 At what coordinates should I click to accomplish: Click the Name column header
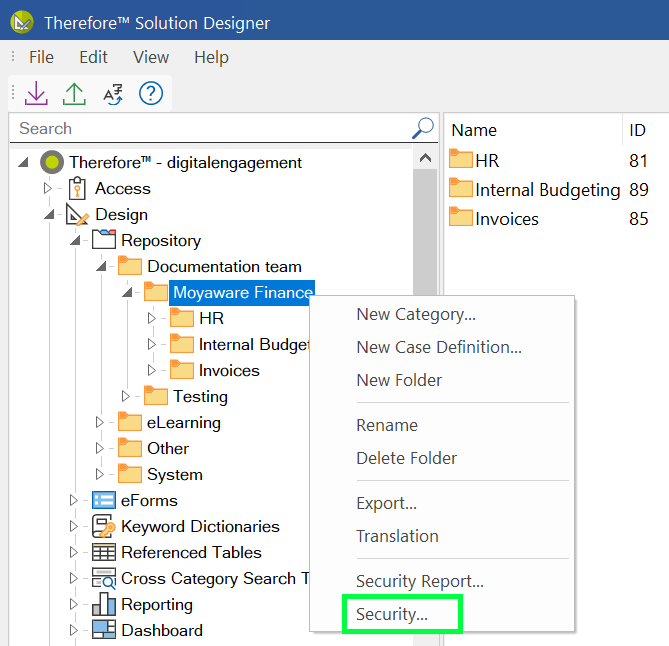[474, 130]
